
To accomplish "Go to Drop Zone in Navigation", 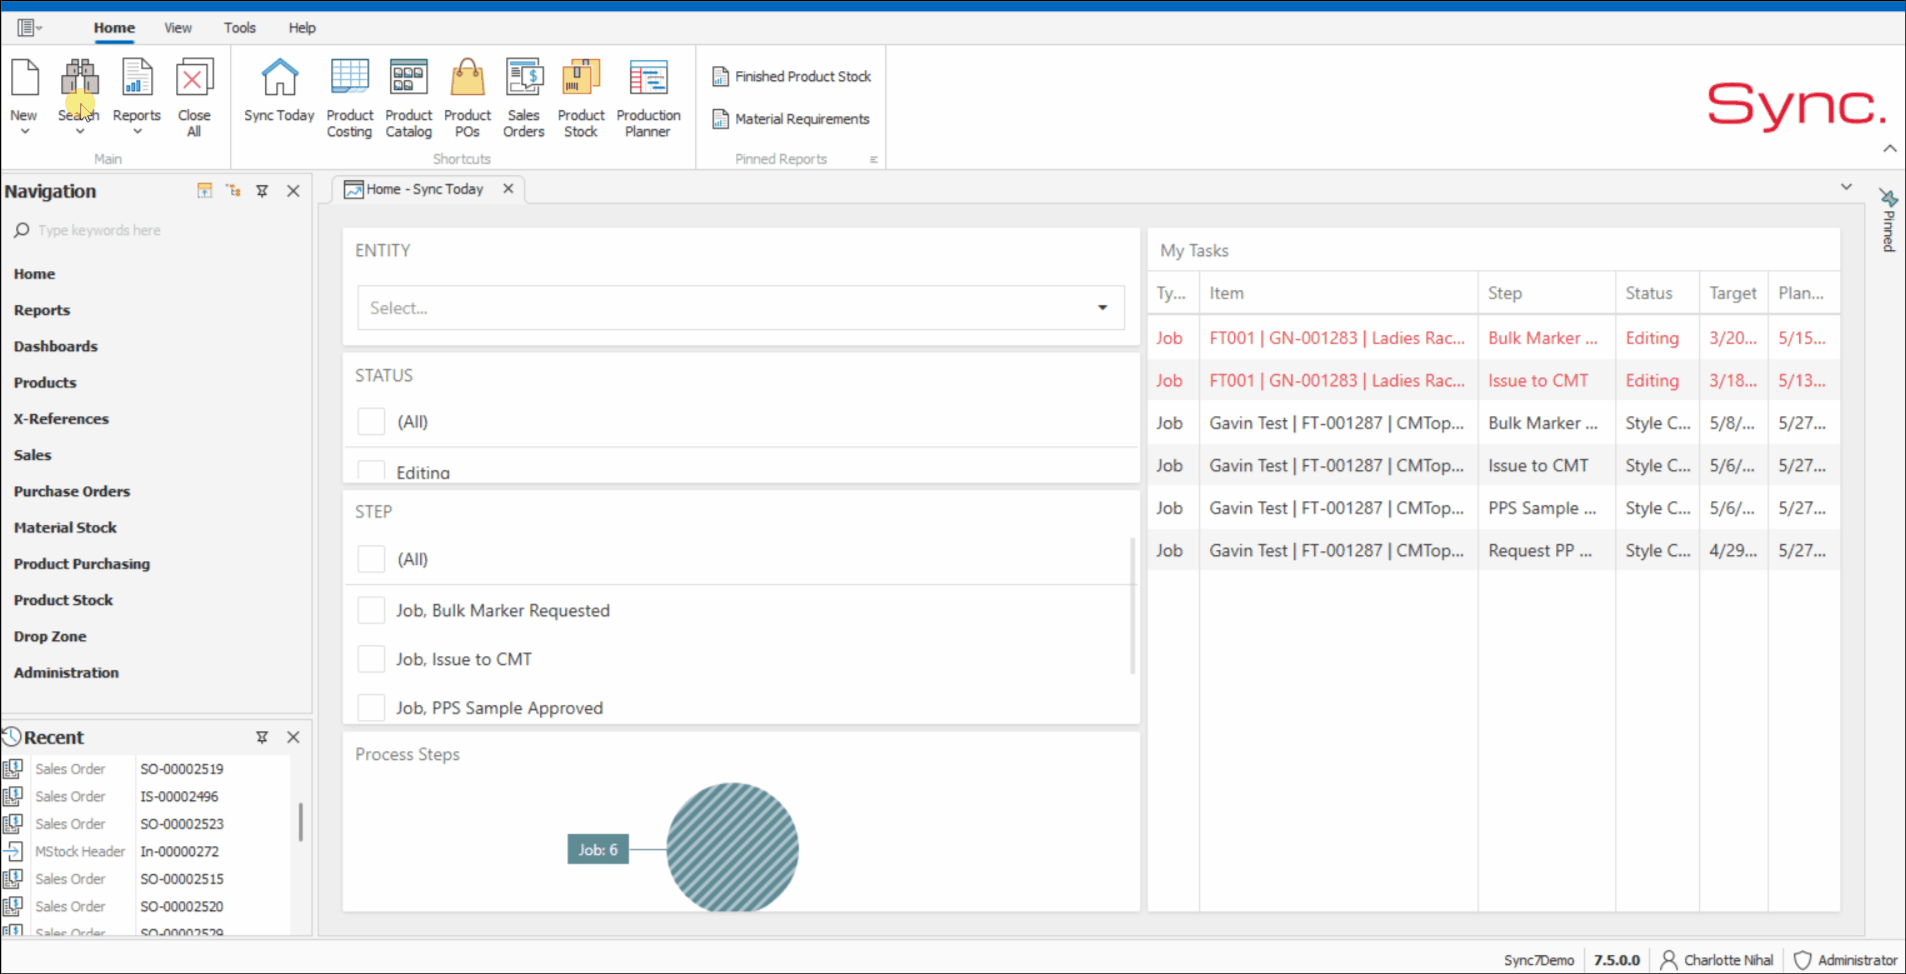I will (x=50, y=636).
